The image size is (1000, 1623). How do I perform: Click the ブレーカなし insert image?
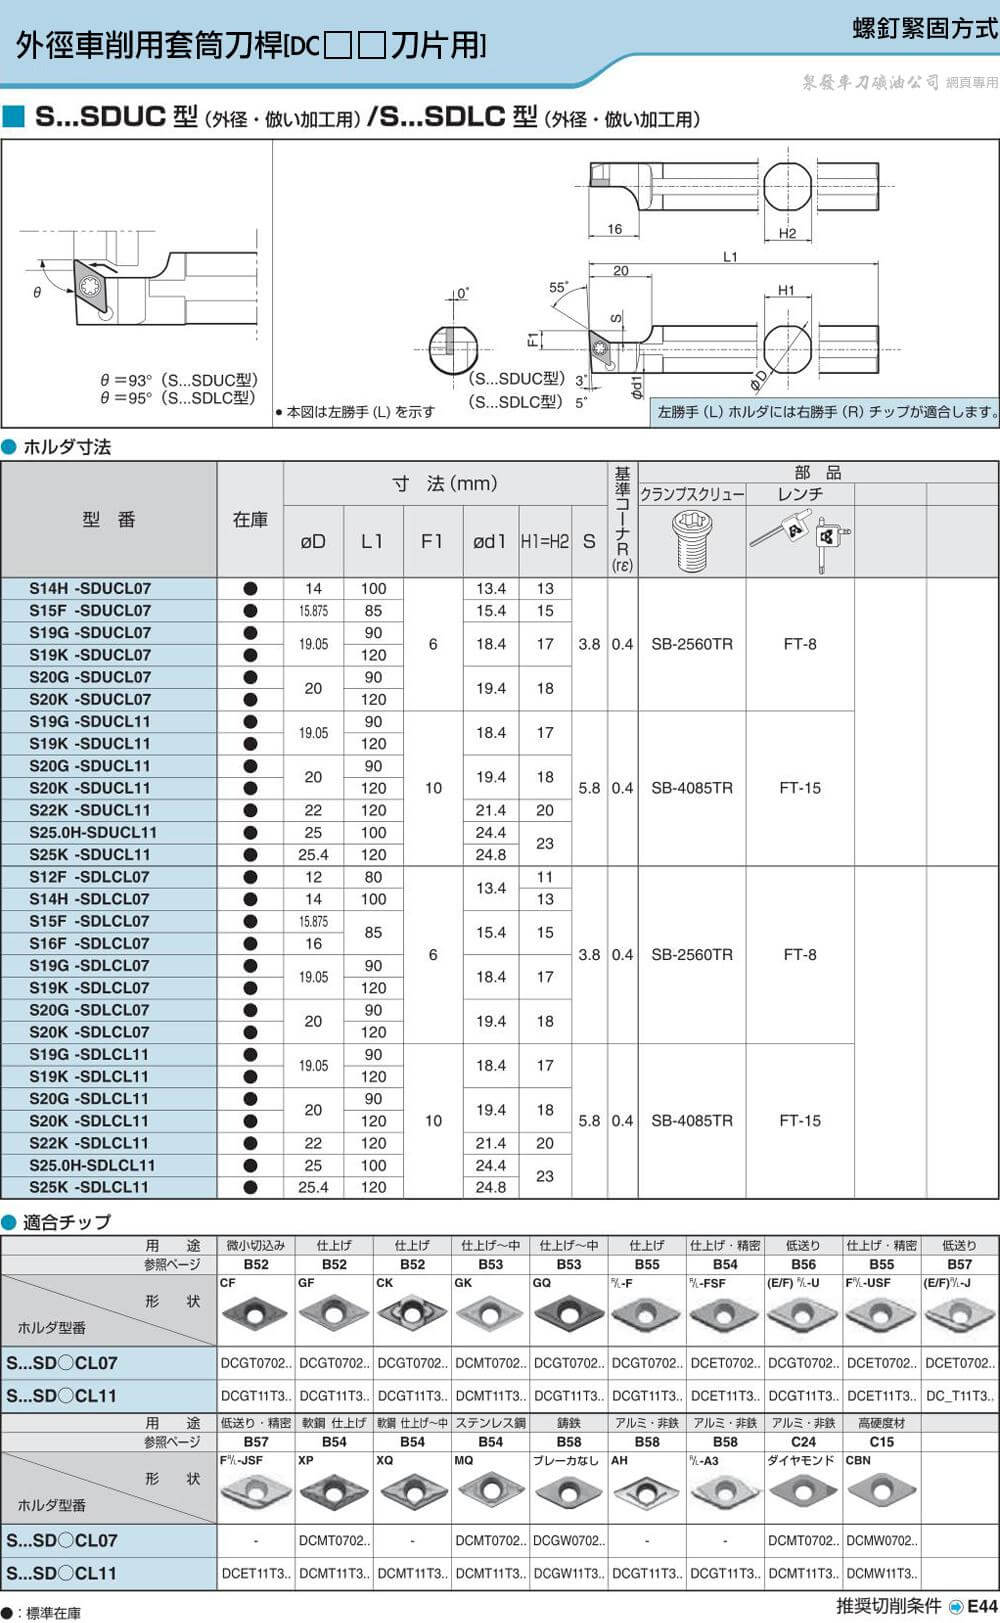click(568, 1492)
